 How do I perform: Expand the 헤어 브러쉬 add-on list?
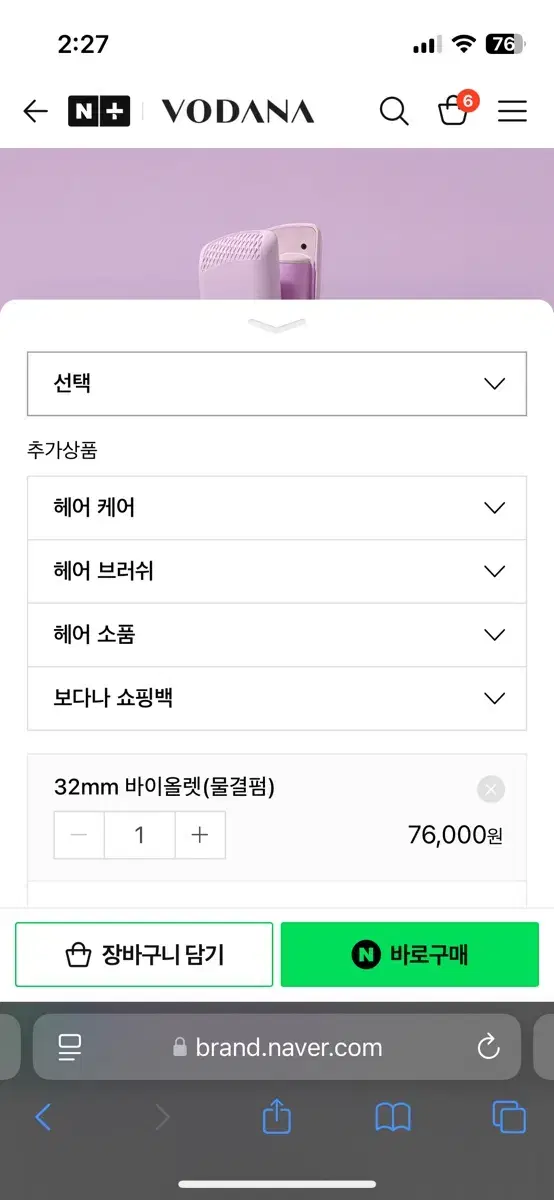point(277,572)
